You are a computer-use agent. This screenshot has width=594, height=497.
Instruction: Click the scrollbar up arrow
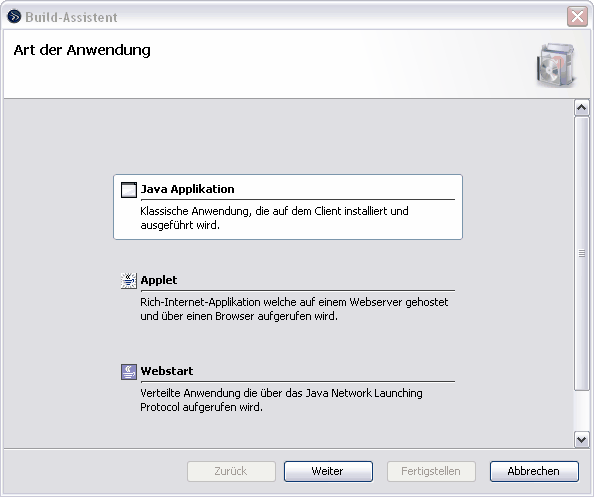coord(581,108)
